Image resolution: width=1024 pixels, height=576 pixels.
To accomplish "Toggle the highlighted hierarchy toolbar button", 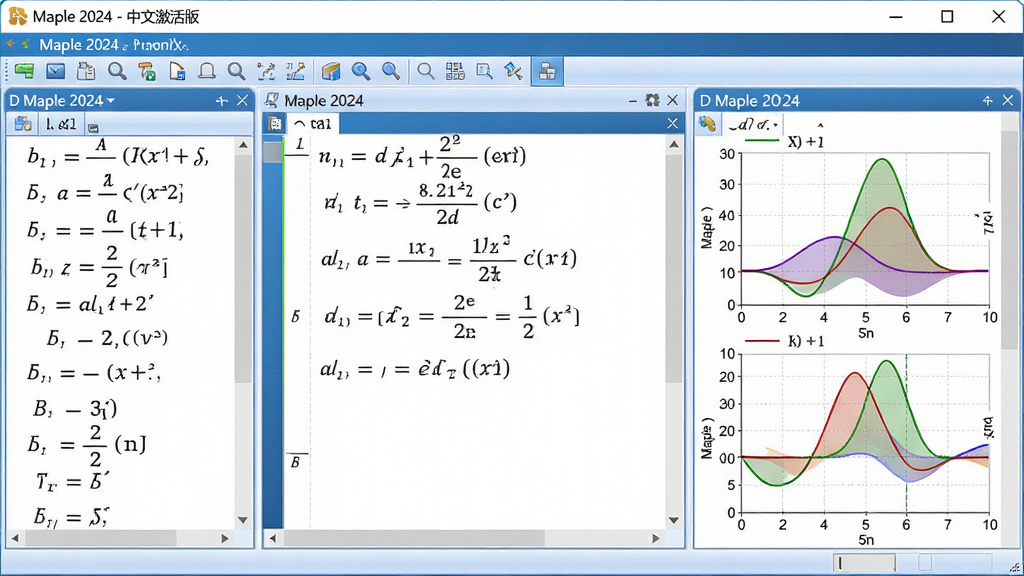I will pyautogui.click(x=547, y=71).
